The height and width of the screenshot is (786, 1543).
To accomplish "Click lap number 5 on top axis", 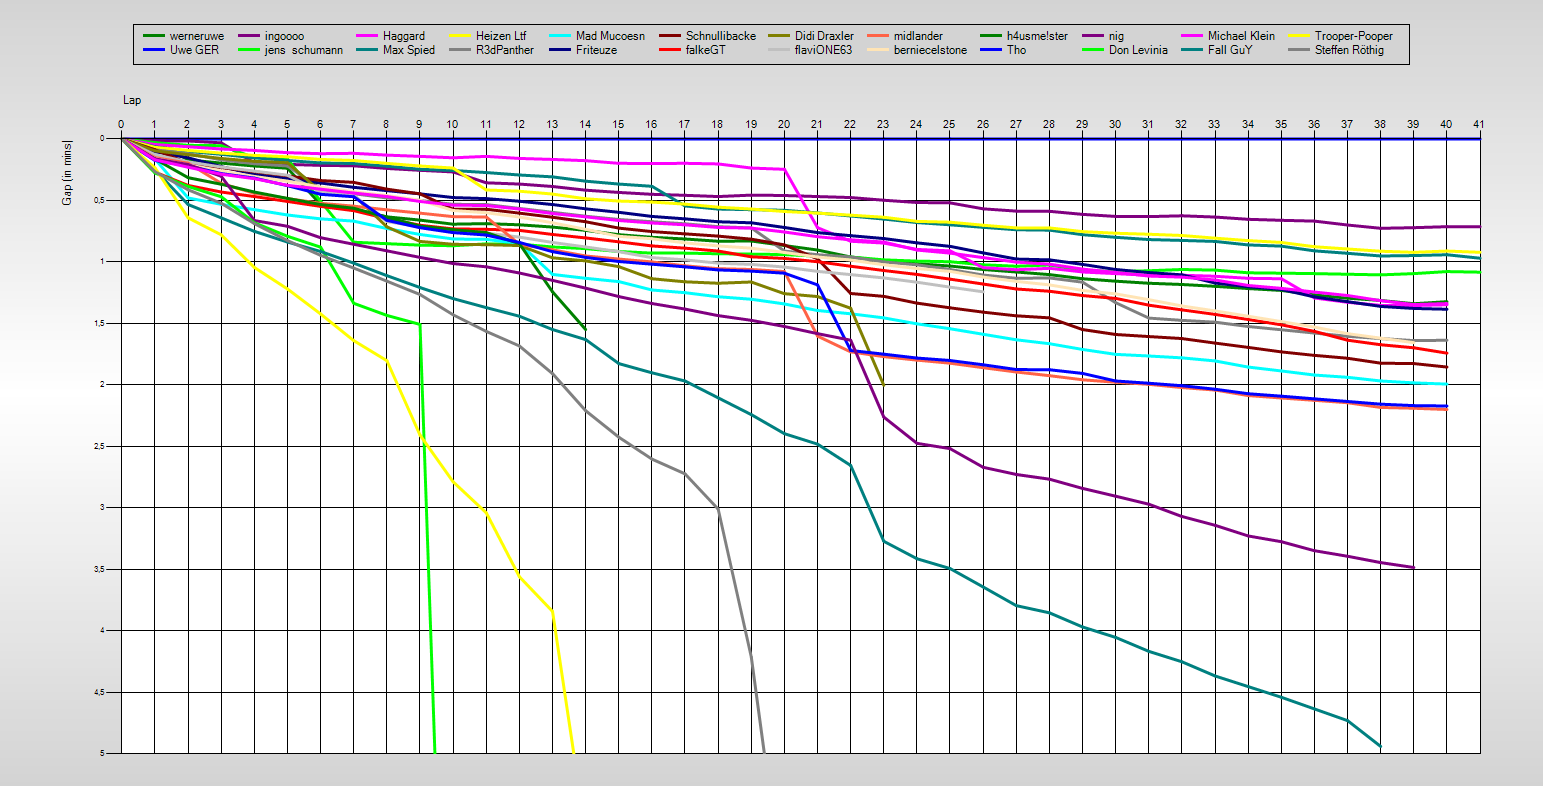I will 287,125.
